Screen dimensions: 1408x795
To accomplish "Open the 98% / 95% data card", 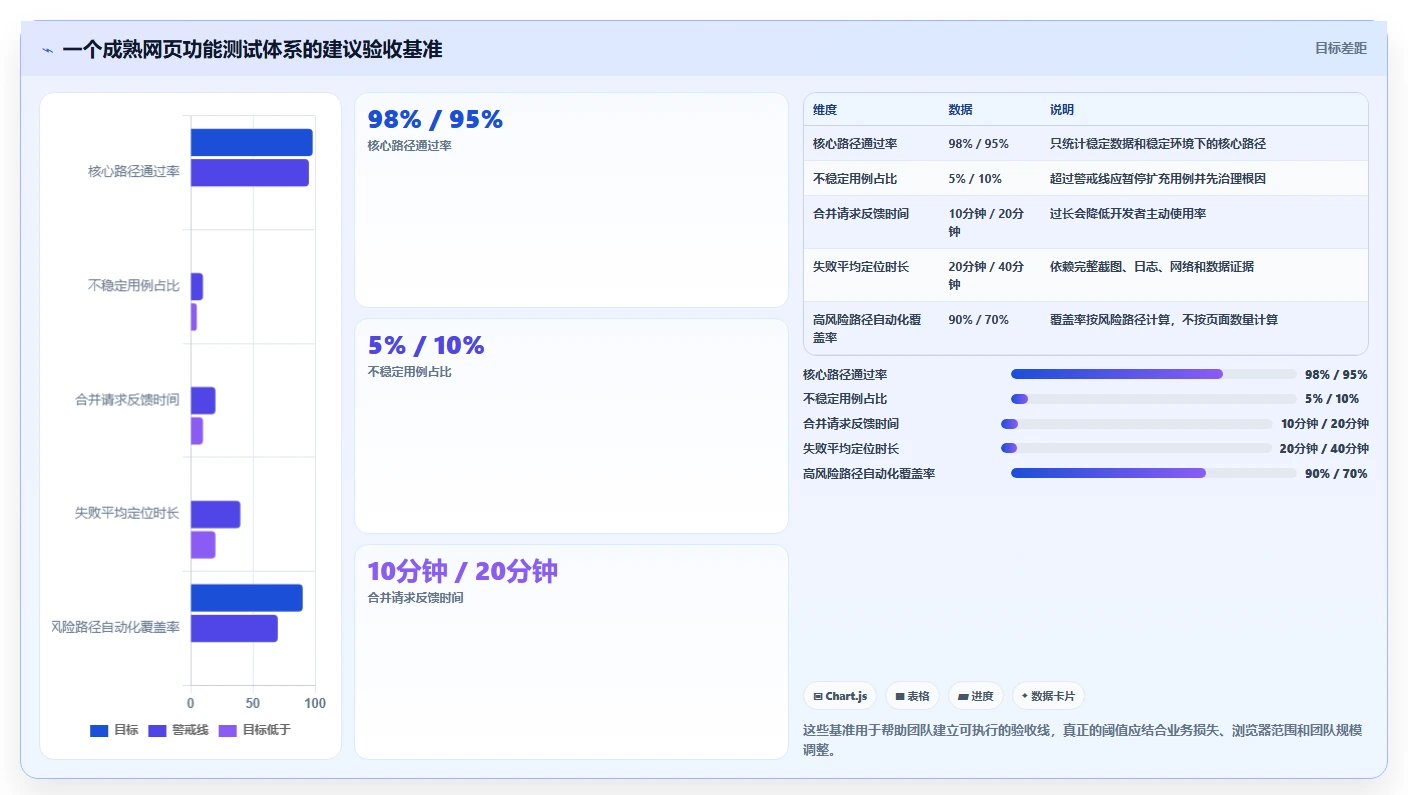I will click(571, 200).
